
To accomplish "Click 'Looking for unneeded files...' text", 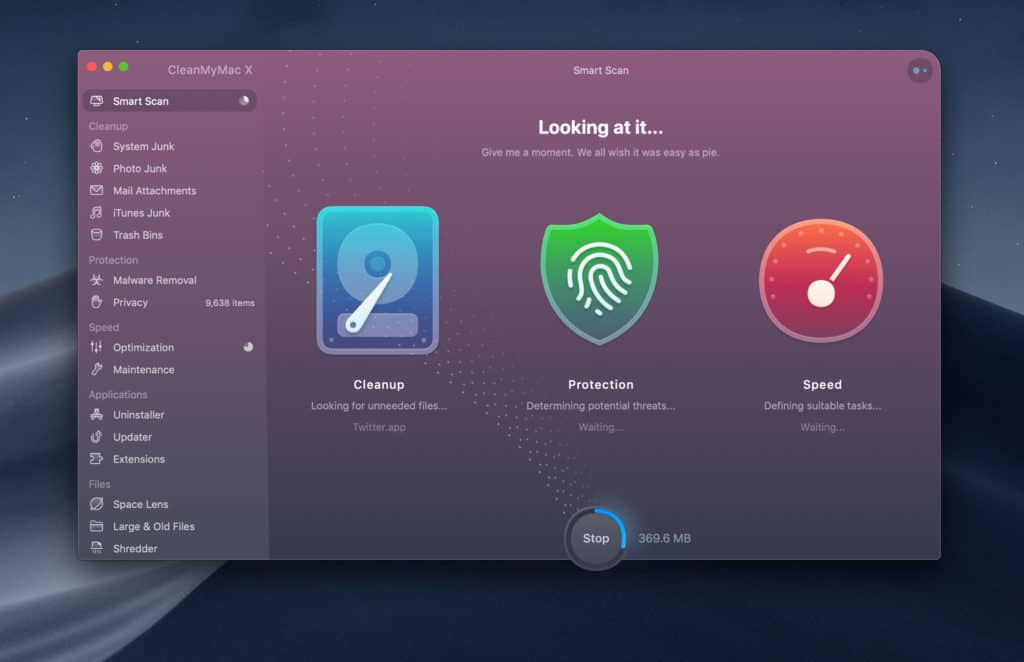I will (x=379, y=405).
